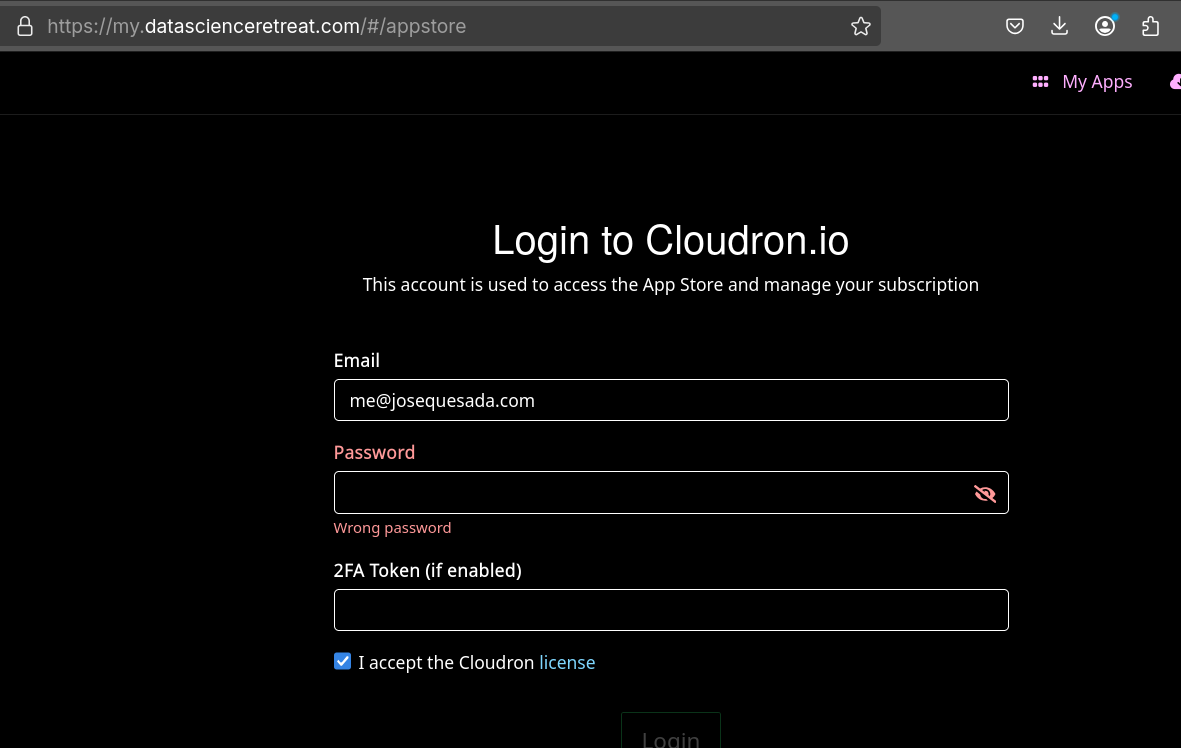Open the browser downloads arrow icon
Screen dimensions: 1181x748
[x=1059, y=26]
